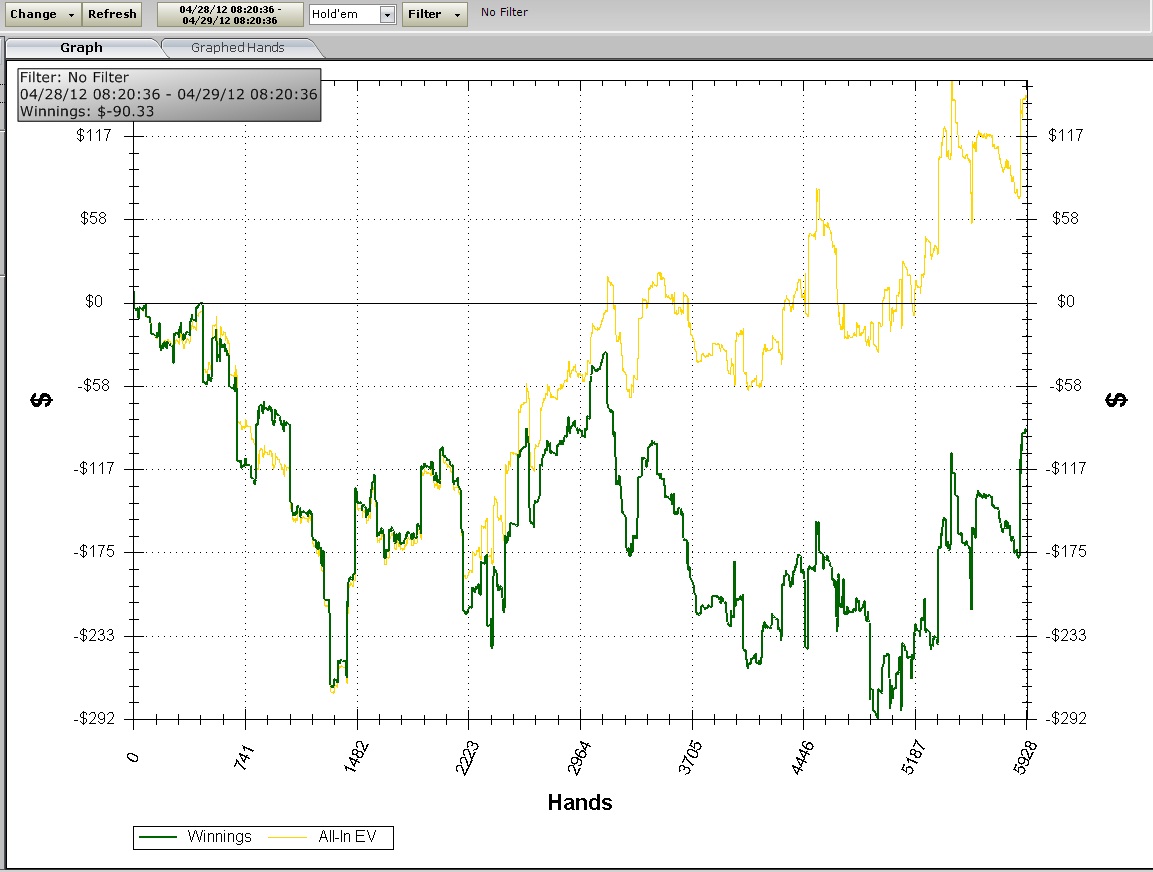
Task: Click the $117 label on right axis
Action: click(1064, 135)
